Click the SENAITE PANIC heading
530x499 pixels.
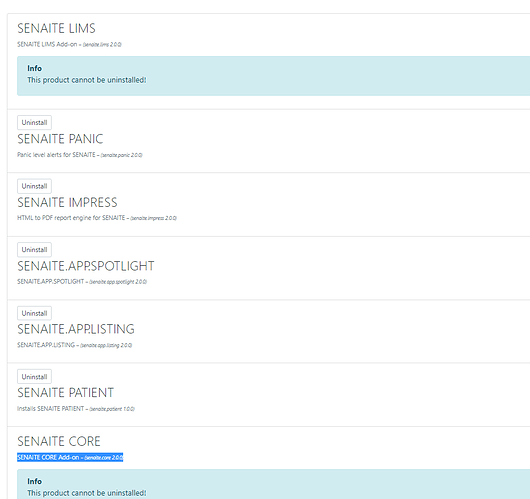tap(60, 139)
